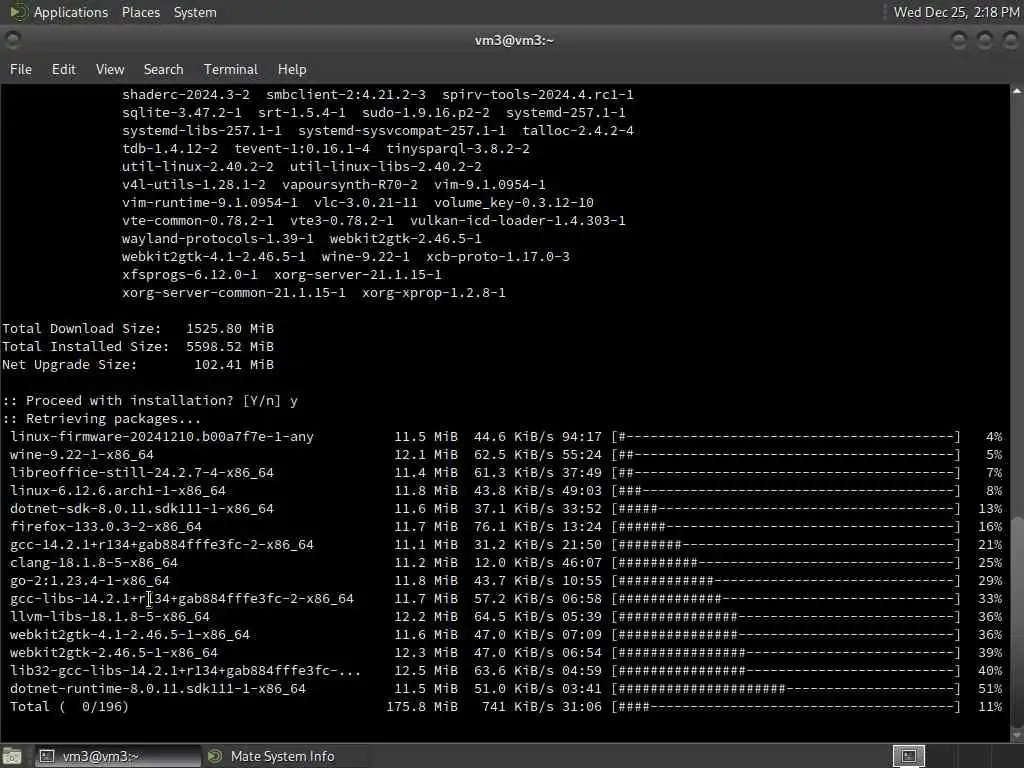Click 'libreoffice-still-24.2.7-4-x86_64' row name
This screenshot has height=768, width=1024.
click(x=142, y=472)
